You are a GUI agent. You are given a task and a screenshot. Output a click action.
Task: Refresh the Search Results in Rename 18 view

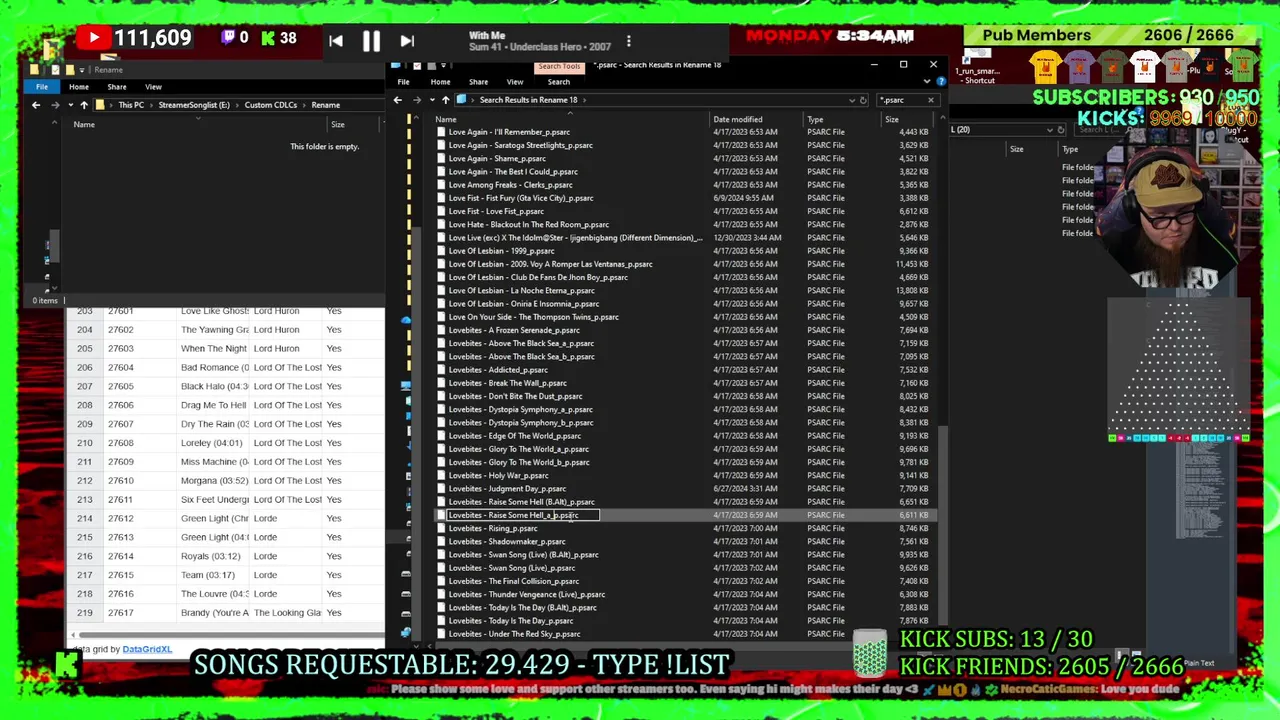click(863, 100)
